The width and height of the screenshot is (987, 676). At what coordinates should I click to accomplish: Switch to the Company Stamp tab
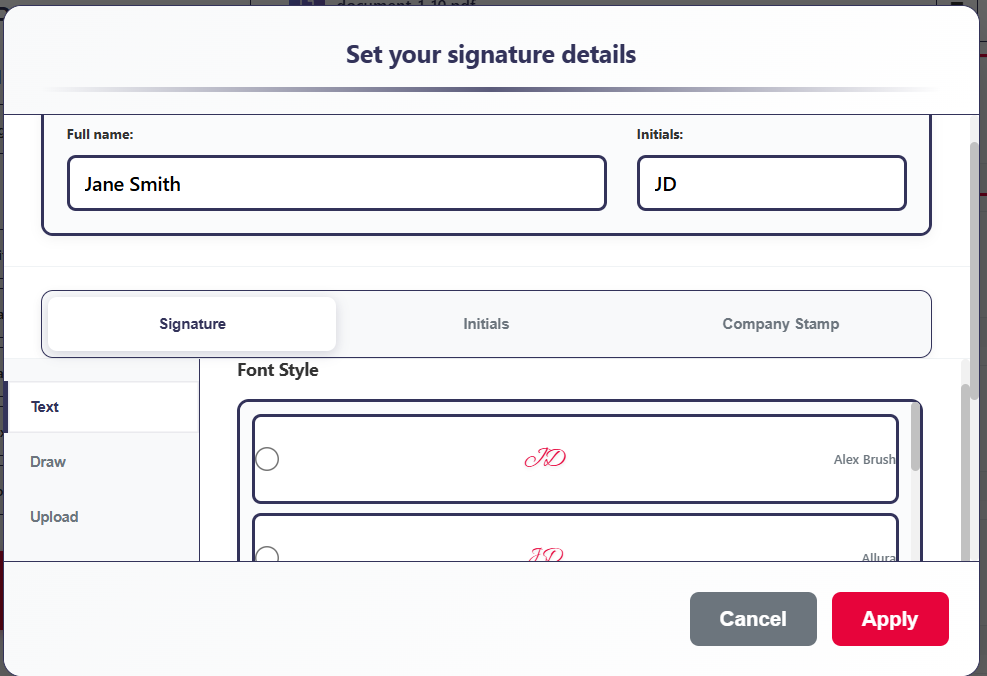780,324
